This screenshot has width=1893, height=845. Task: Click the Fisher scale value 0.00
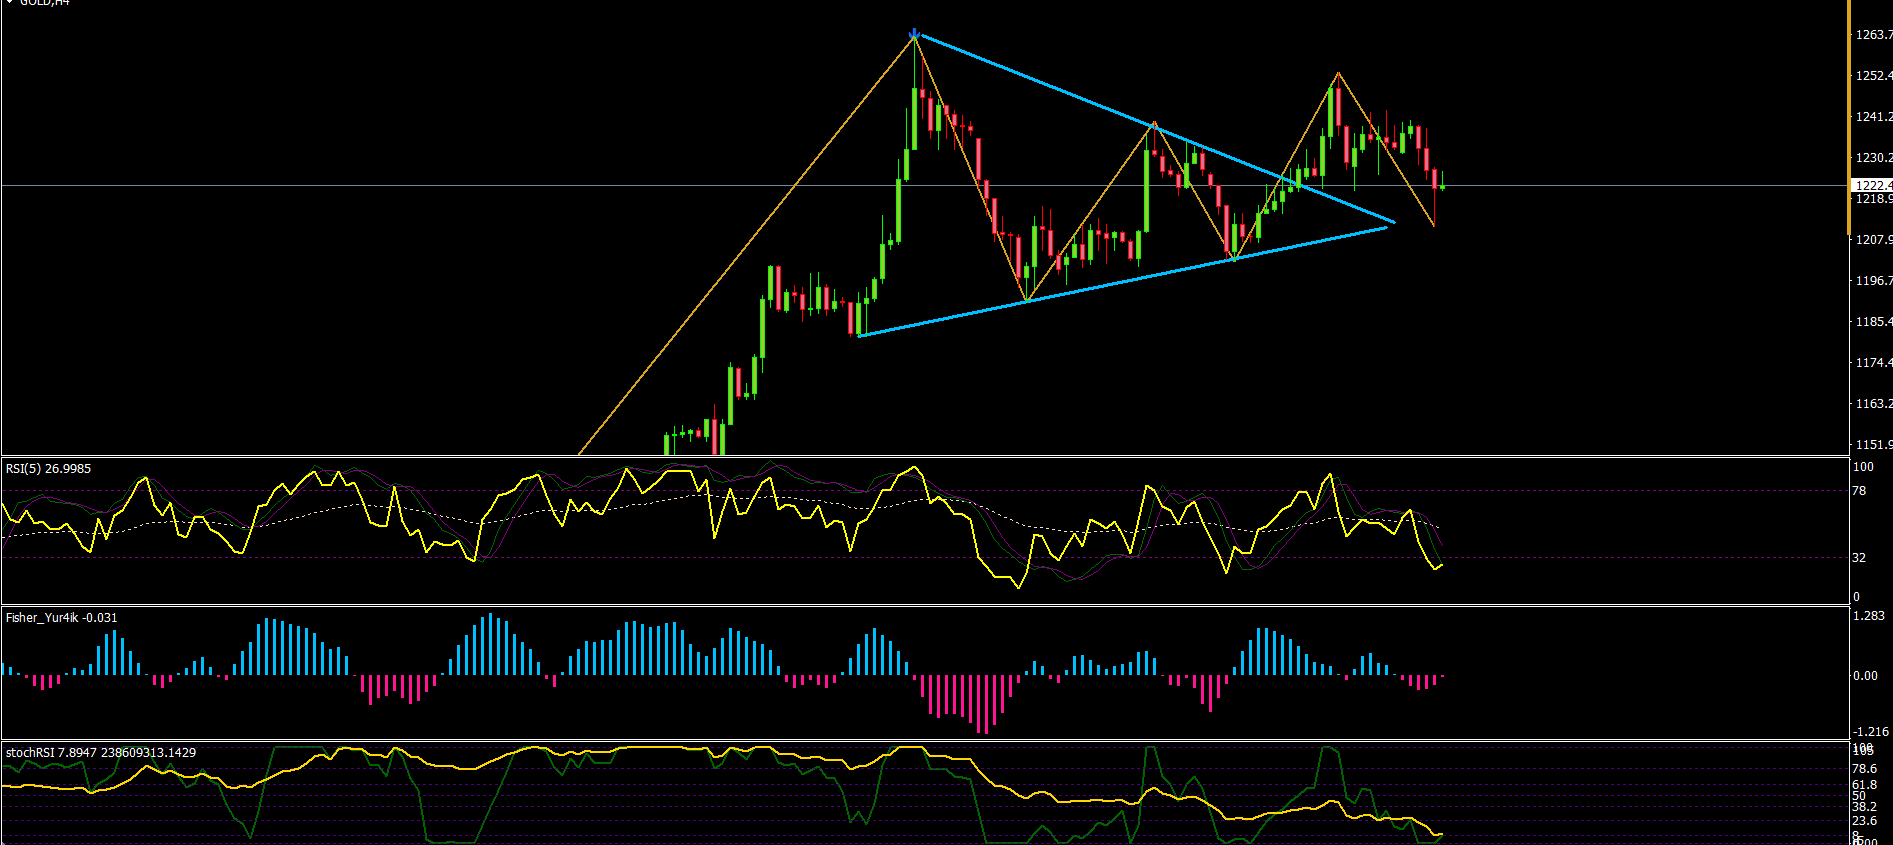(x=1865, y=676)
